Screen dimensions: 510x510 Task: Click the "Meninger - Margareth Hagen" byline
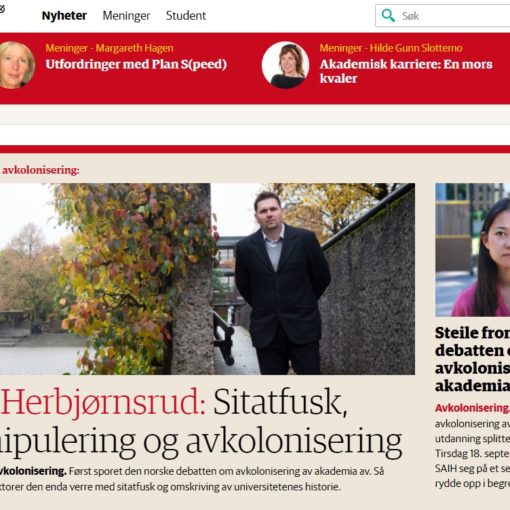109,48
